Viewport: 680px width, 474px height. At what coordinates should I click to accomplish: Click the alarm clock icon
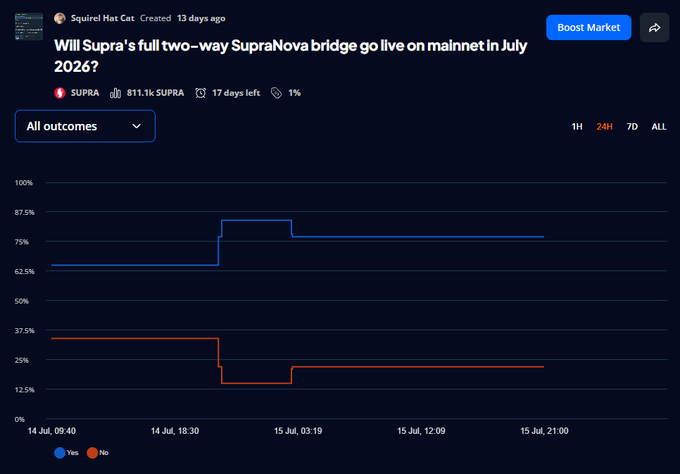pos(200,93)
